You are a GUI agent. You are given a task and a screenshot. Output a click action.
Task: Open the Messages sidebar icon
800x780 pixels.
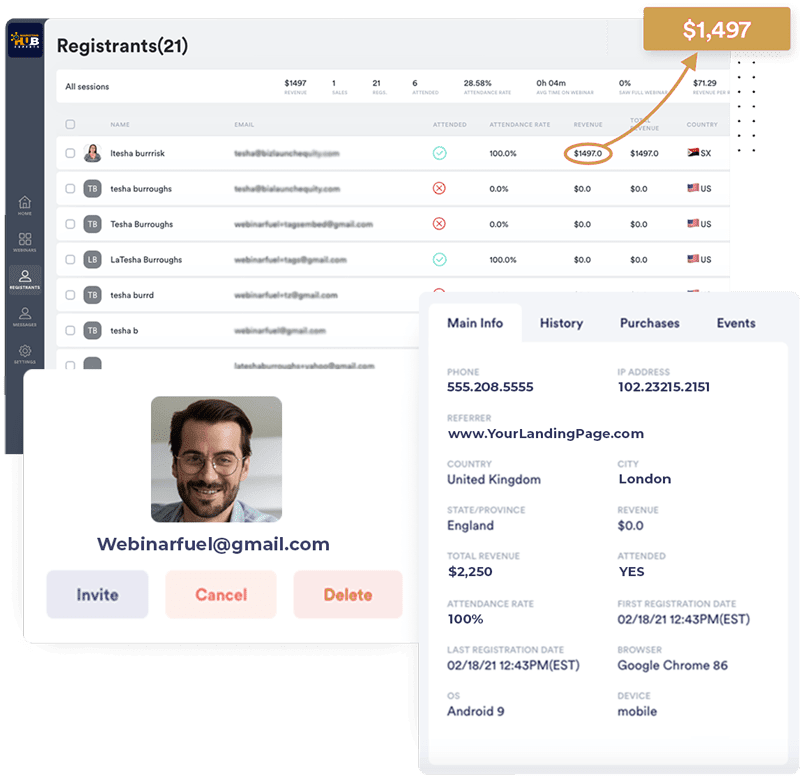pyautogui.click(x=24, y=317)
